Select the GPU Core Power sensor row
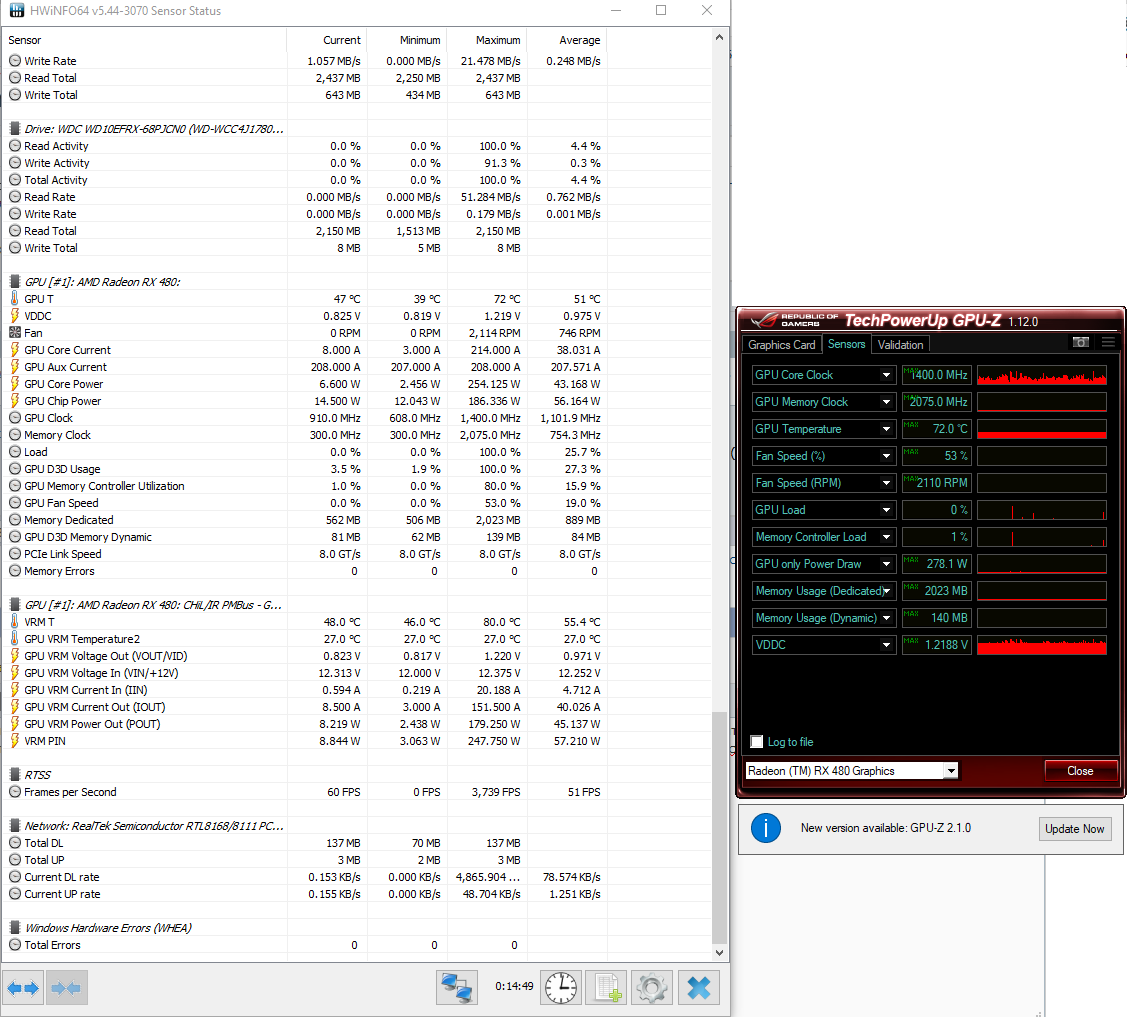 coord(64,384)
